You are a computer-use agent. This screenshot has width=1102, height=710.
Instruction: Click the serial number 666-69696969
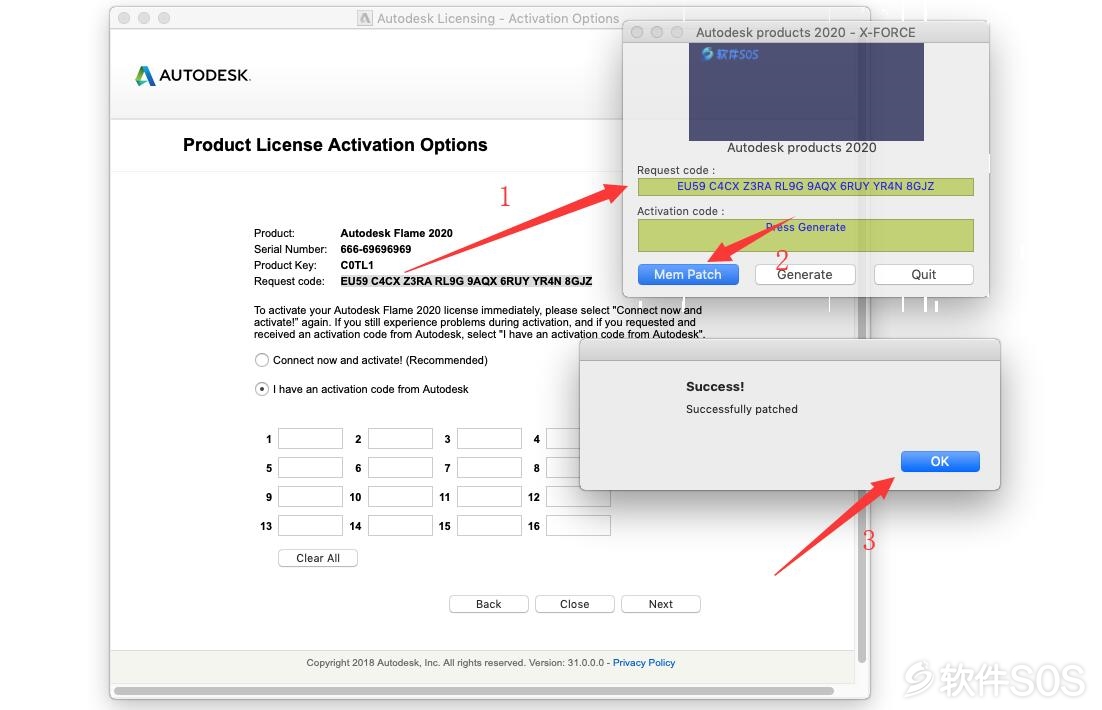coord(376,249)
